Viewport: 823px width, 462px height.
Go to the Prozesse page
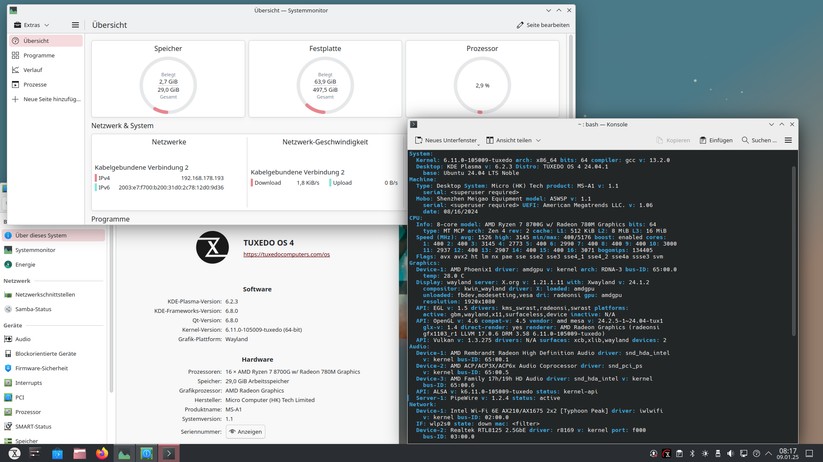coord(46,85)
